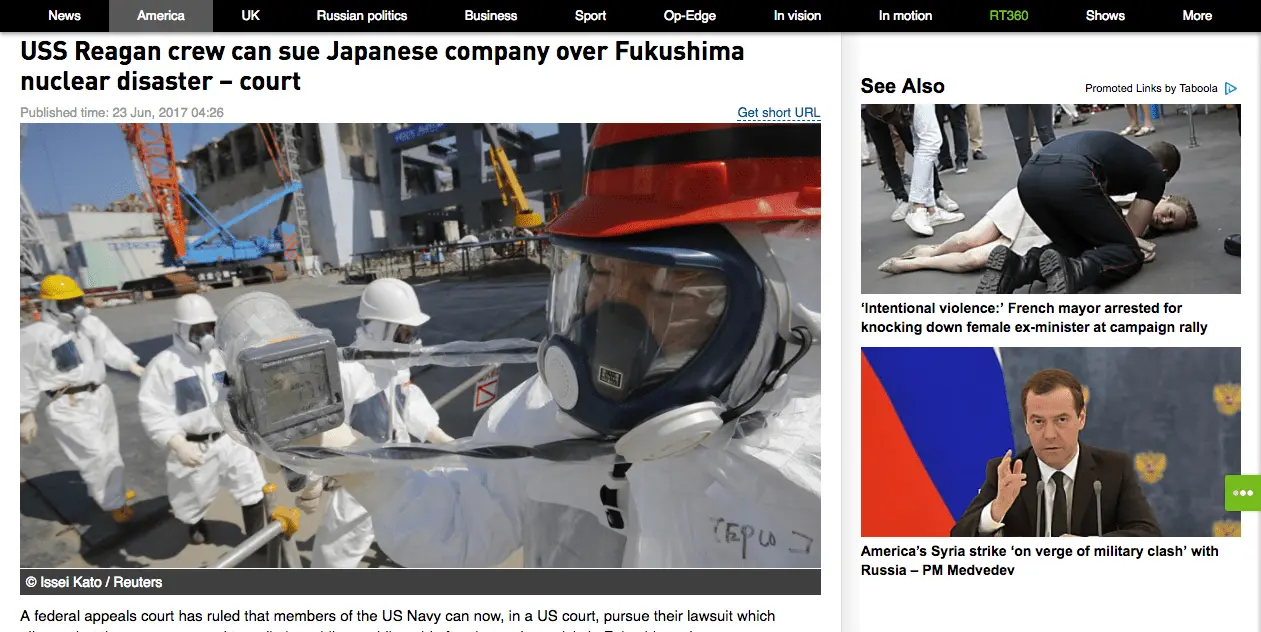Screen dimensions: 1261x632
Task: Open the Medvedev Syria strike article headline
Action: tap(1040, 561)
